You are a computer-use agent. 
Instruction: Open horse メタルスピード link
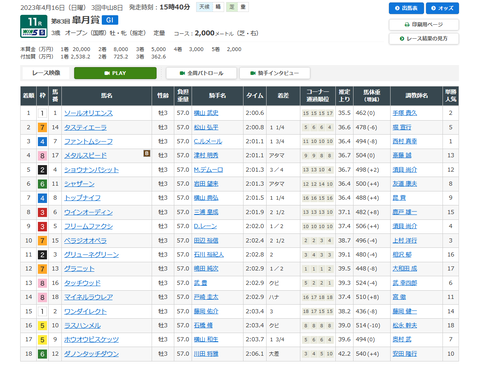[x=85, y=156]
